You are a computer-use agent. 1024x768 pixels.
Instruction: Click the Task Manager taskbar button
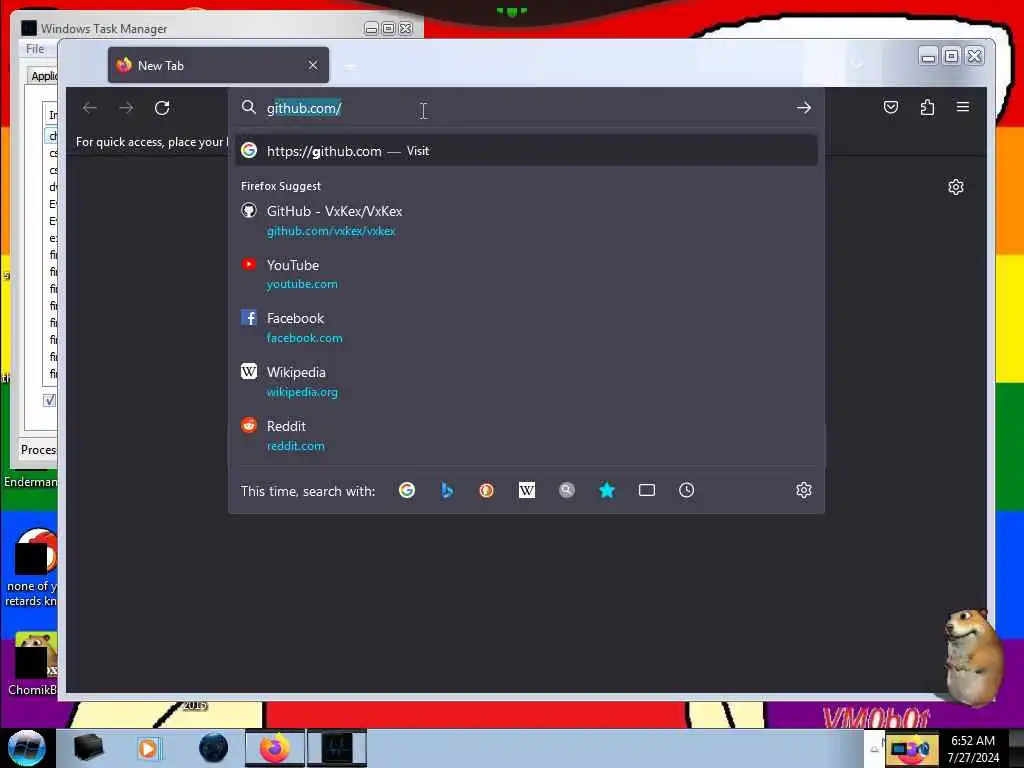coord(337,748)
